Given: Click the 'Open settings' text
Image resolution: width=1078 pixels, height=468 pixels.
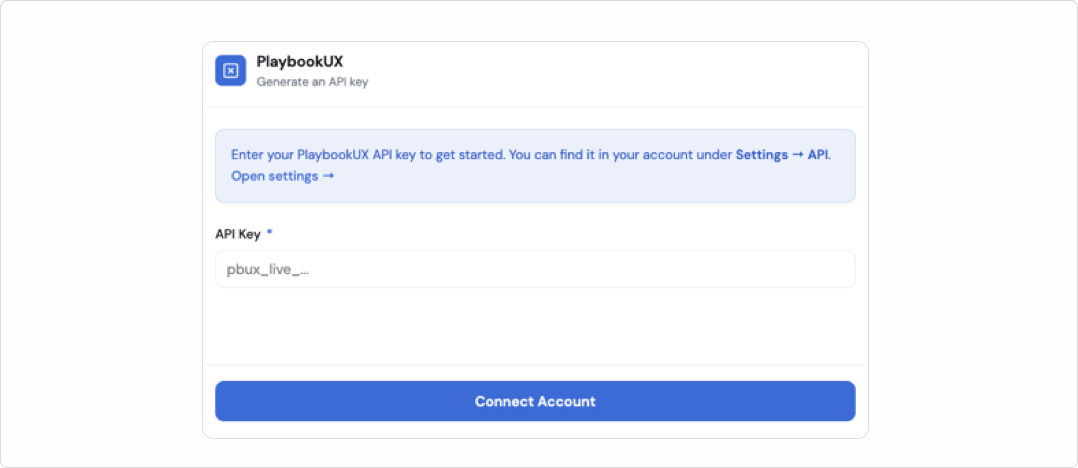Looking at the screenshot, I should point(274,176).
